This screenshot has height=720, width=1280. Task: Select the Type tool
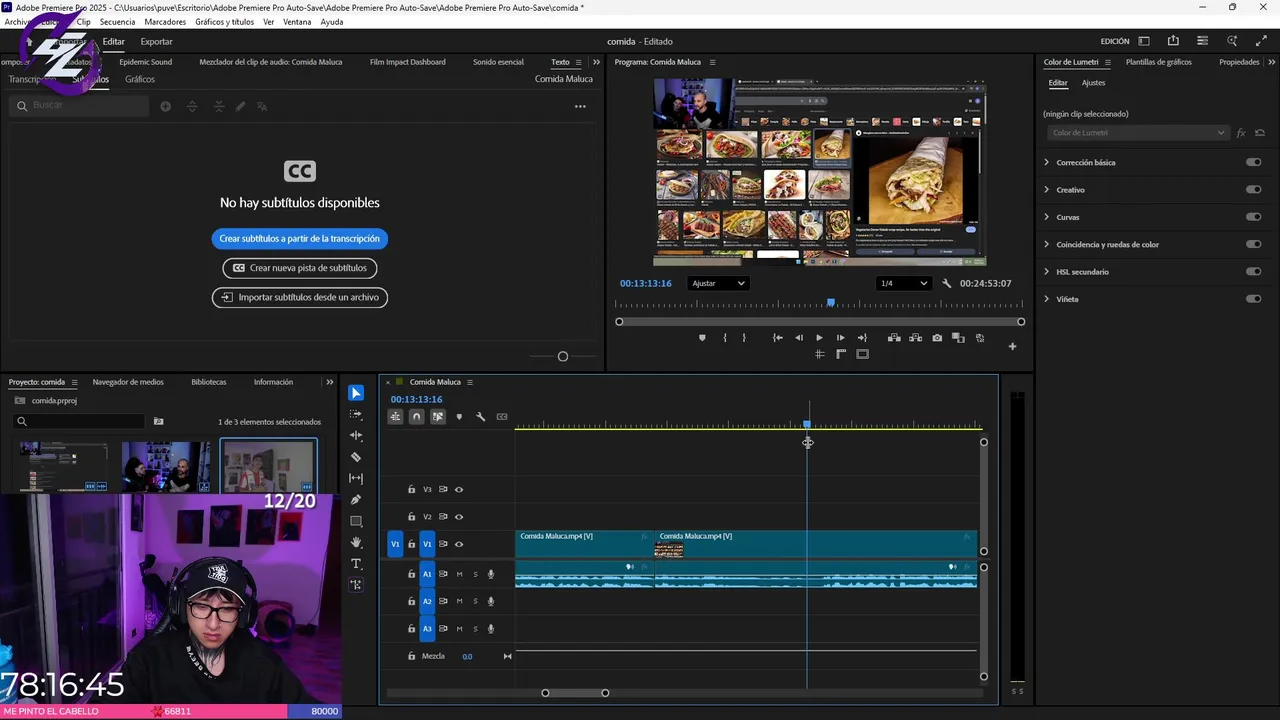pyautogui.click(x=356, y=564)
